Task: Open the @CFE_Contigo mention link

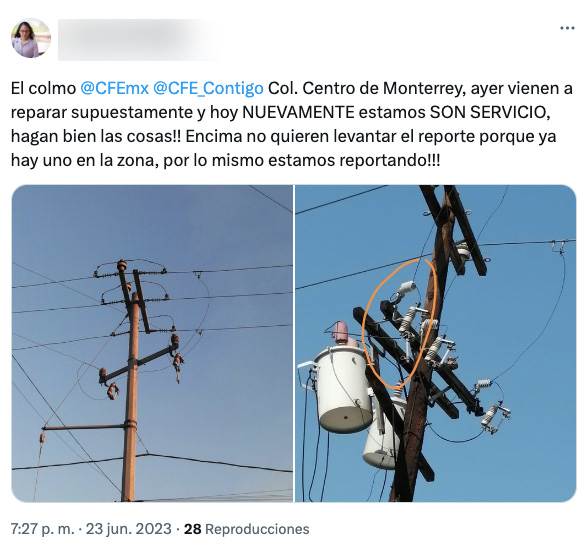Action: [x=208, y=89]
